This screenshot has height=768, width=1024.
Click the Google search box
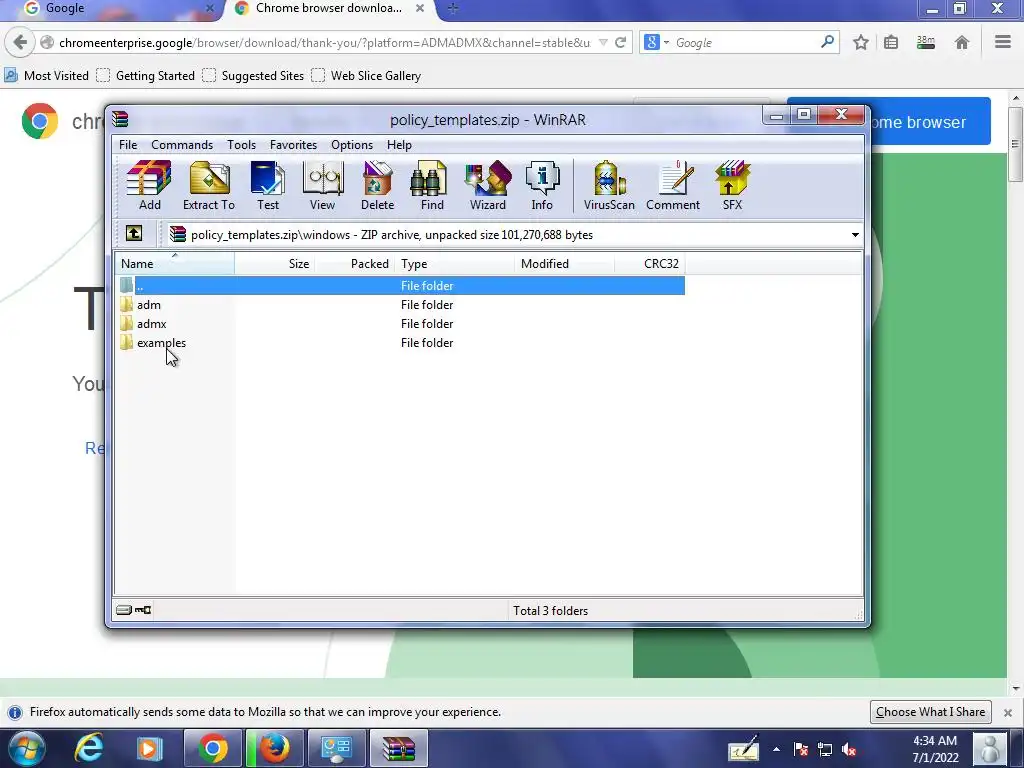[746, 42]
